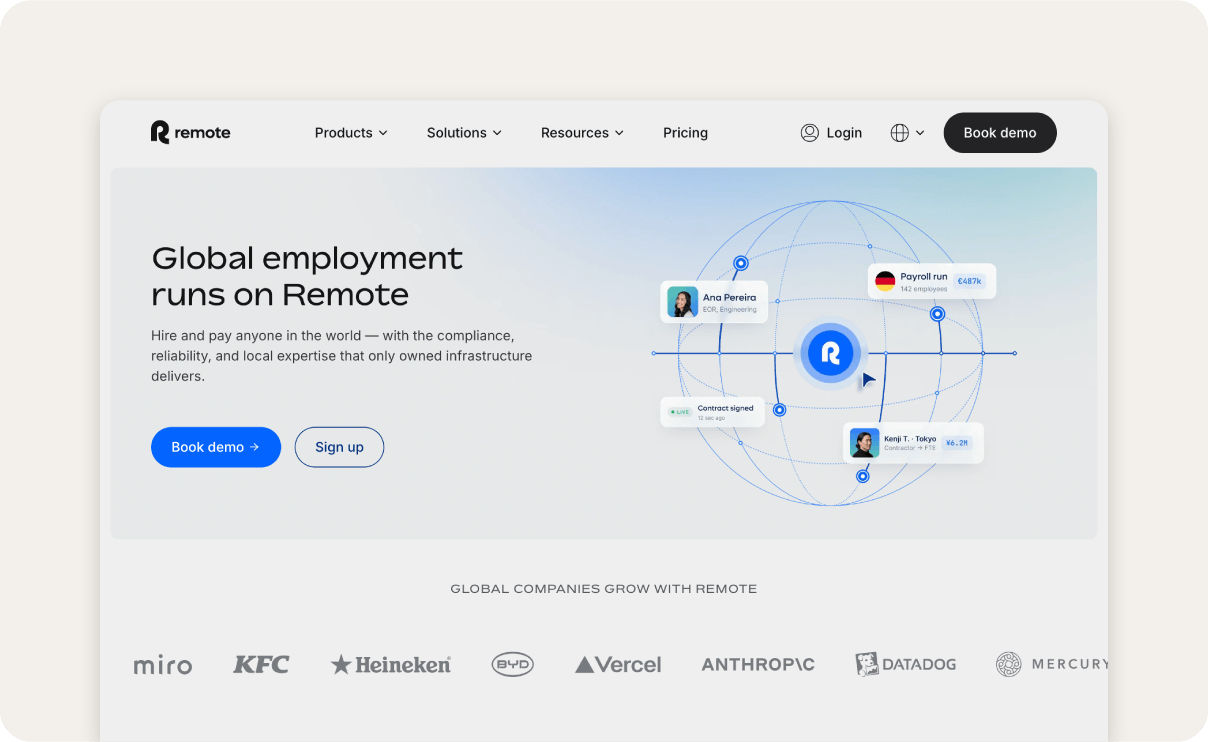Click the dark cursor arrow icon on globe
The image size is (1208, 742).
click(x=868, y=380)
